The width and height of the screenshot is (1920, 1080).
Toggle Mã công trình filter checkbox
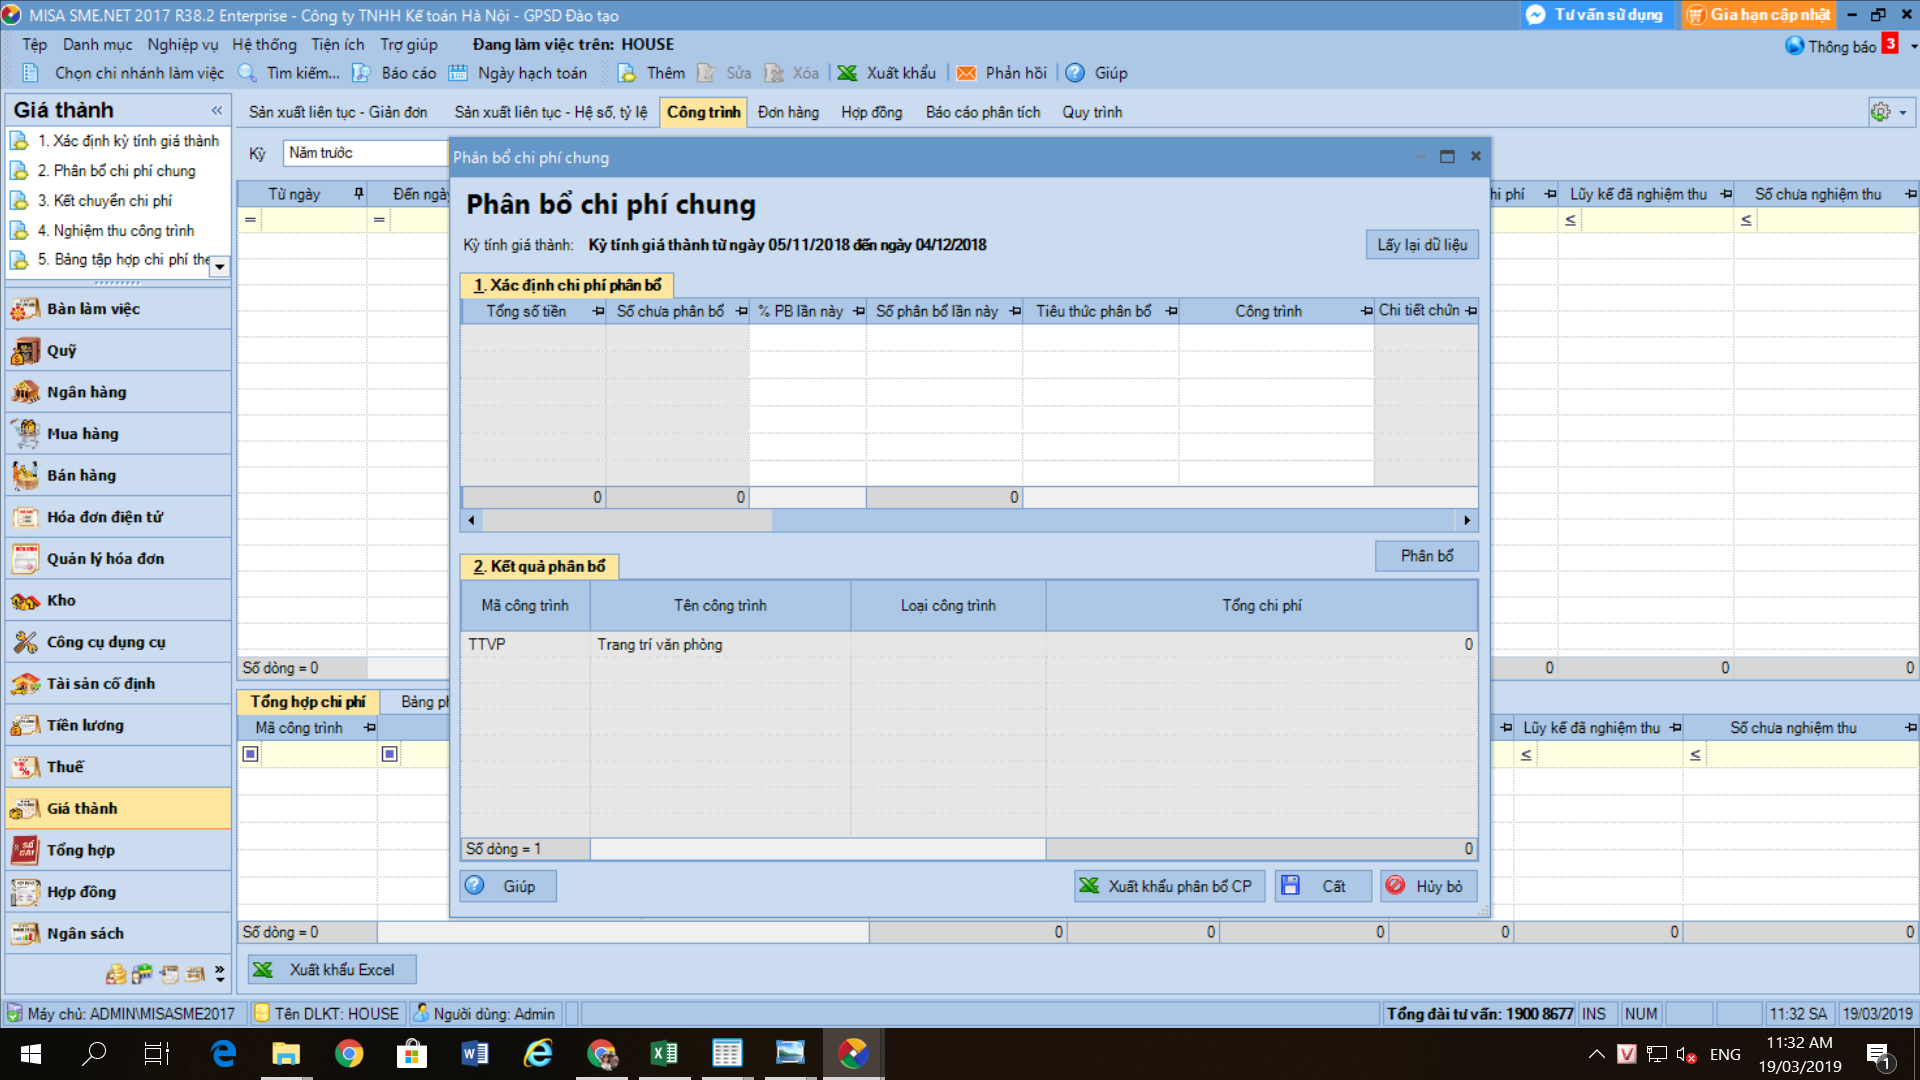click(251, 754)
